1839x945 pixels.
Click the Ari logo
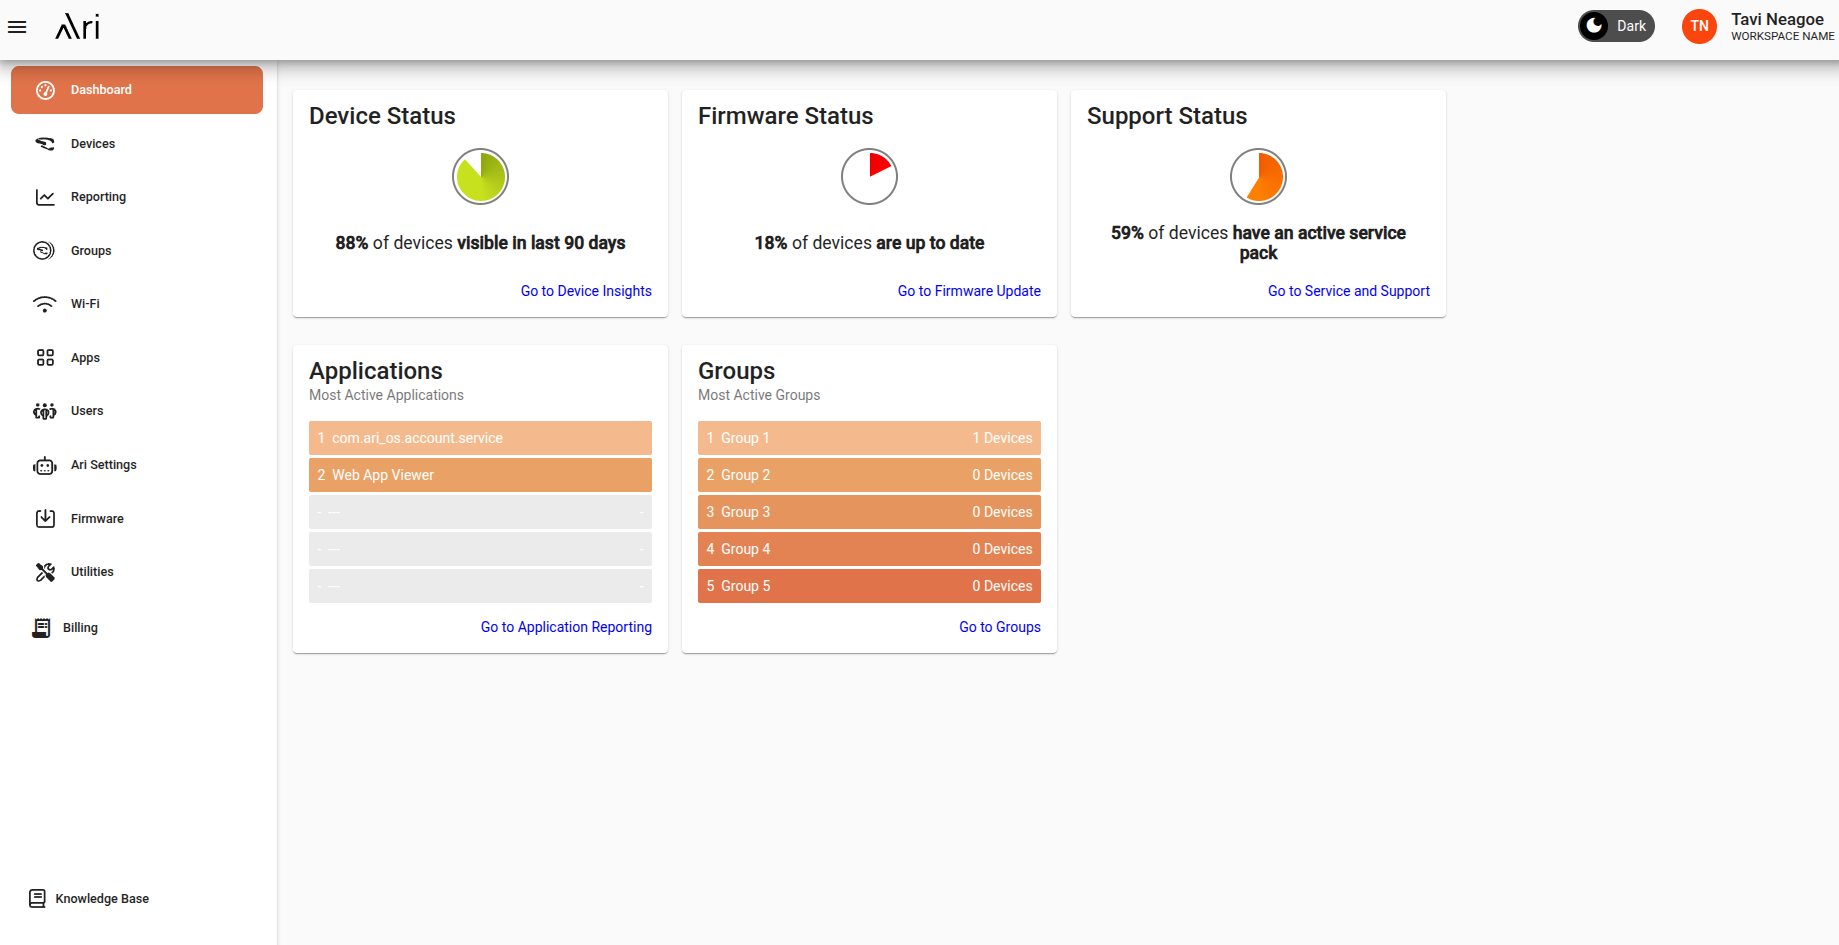point(78,27)
